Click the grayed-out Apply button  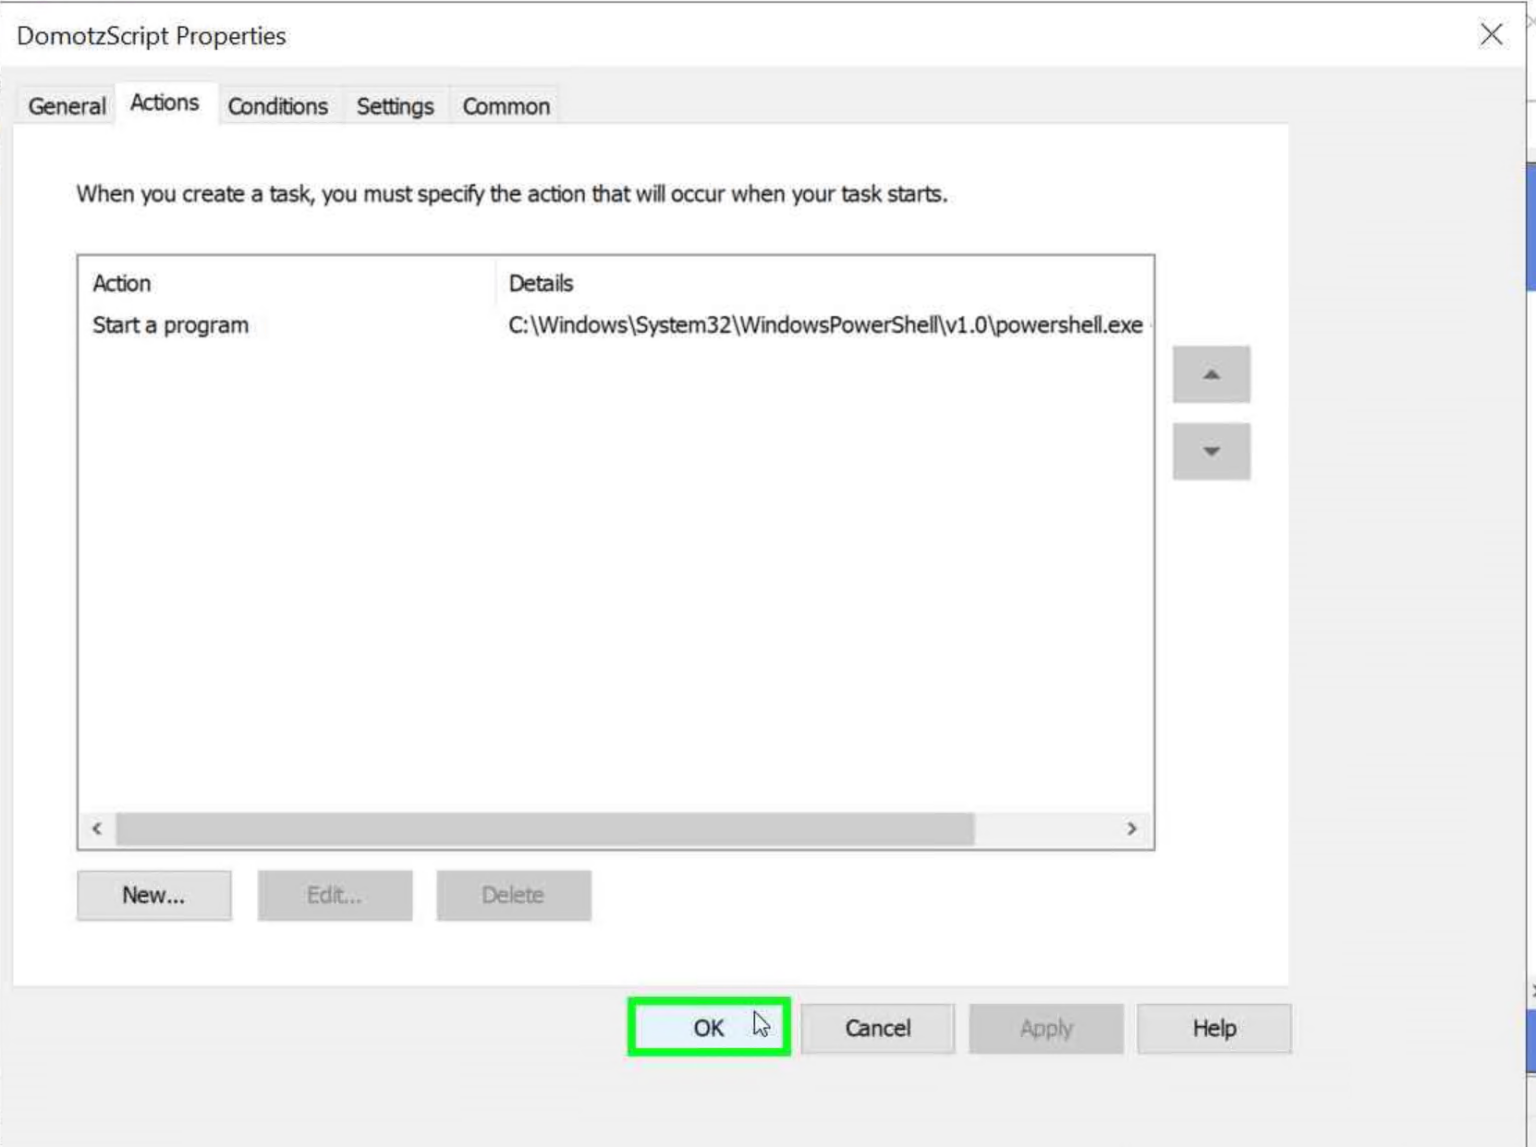tap(1045, 1028)
